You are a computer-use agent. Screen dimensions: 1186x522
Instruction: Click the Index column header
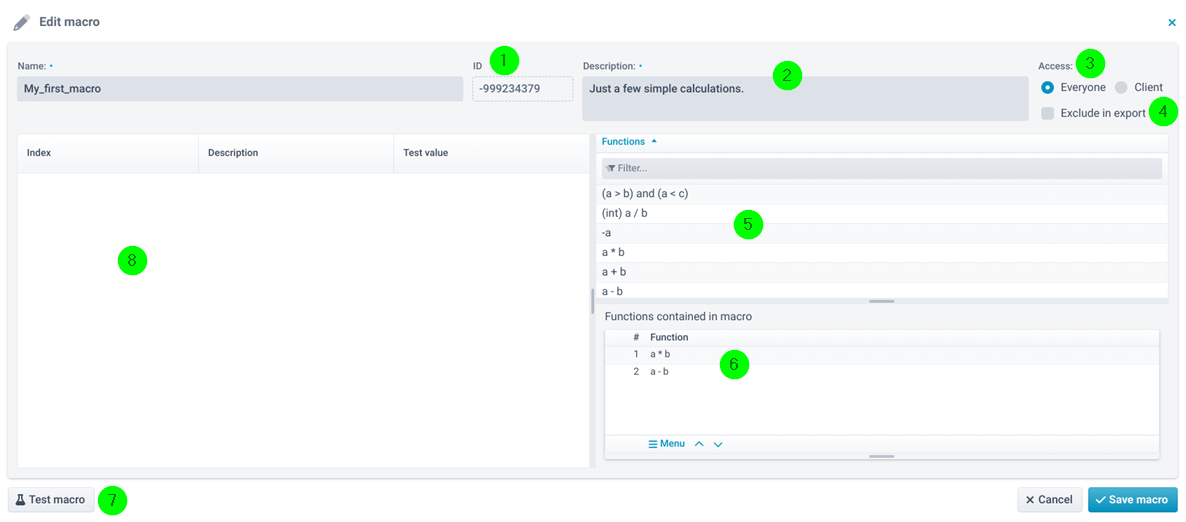click(x=108, y=153)
